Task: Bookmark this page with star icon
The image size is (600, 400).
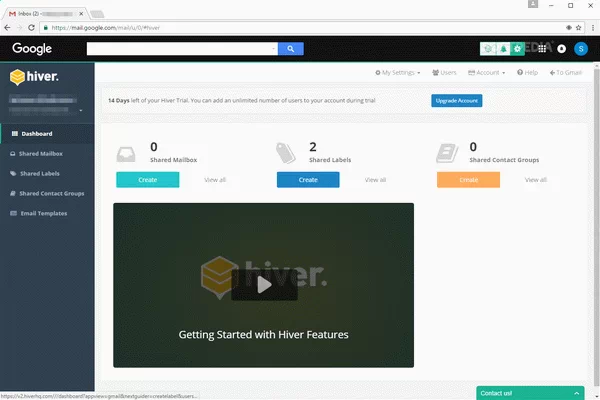Action: (x=568, y=27)
